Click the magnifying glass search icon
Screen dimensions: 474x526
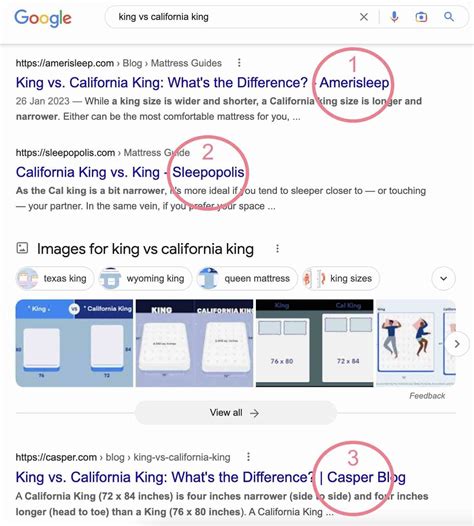[x=449, y=17]
